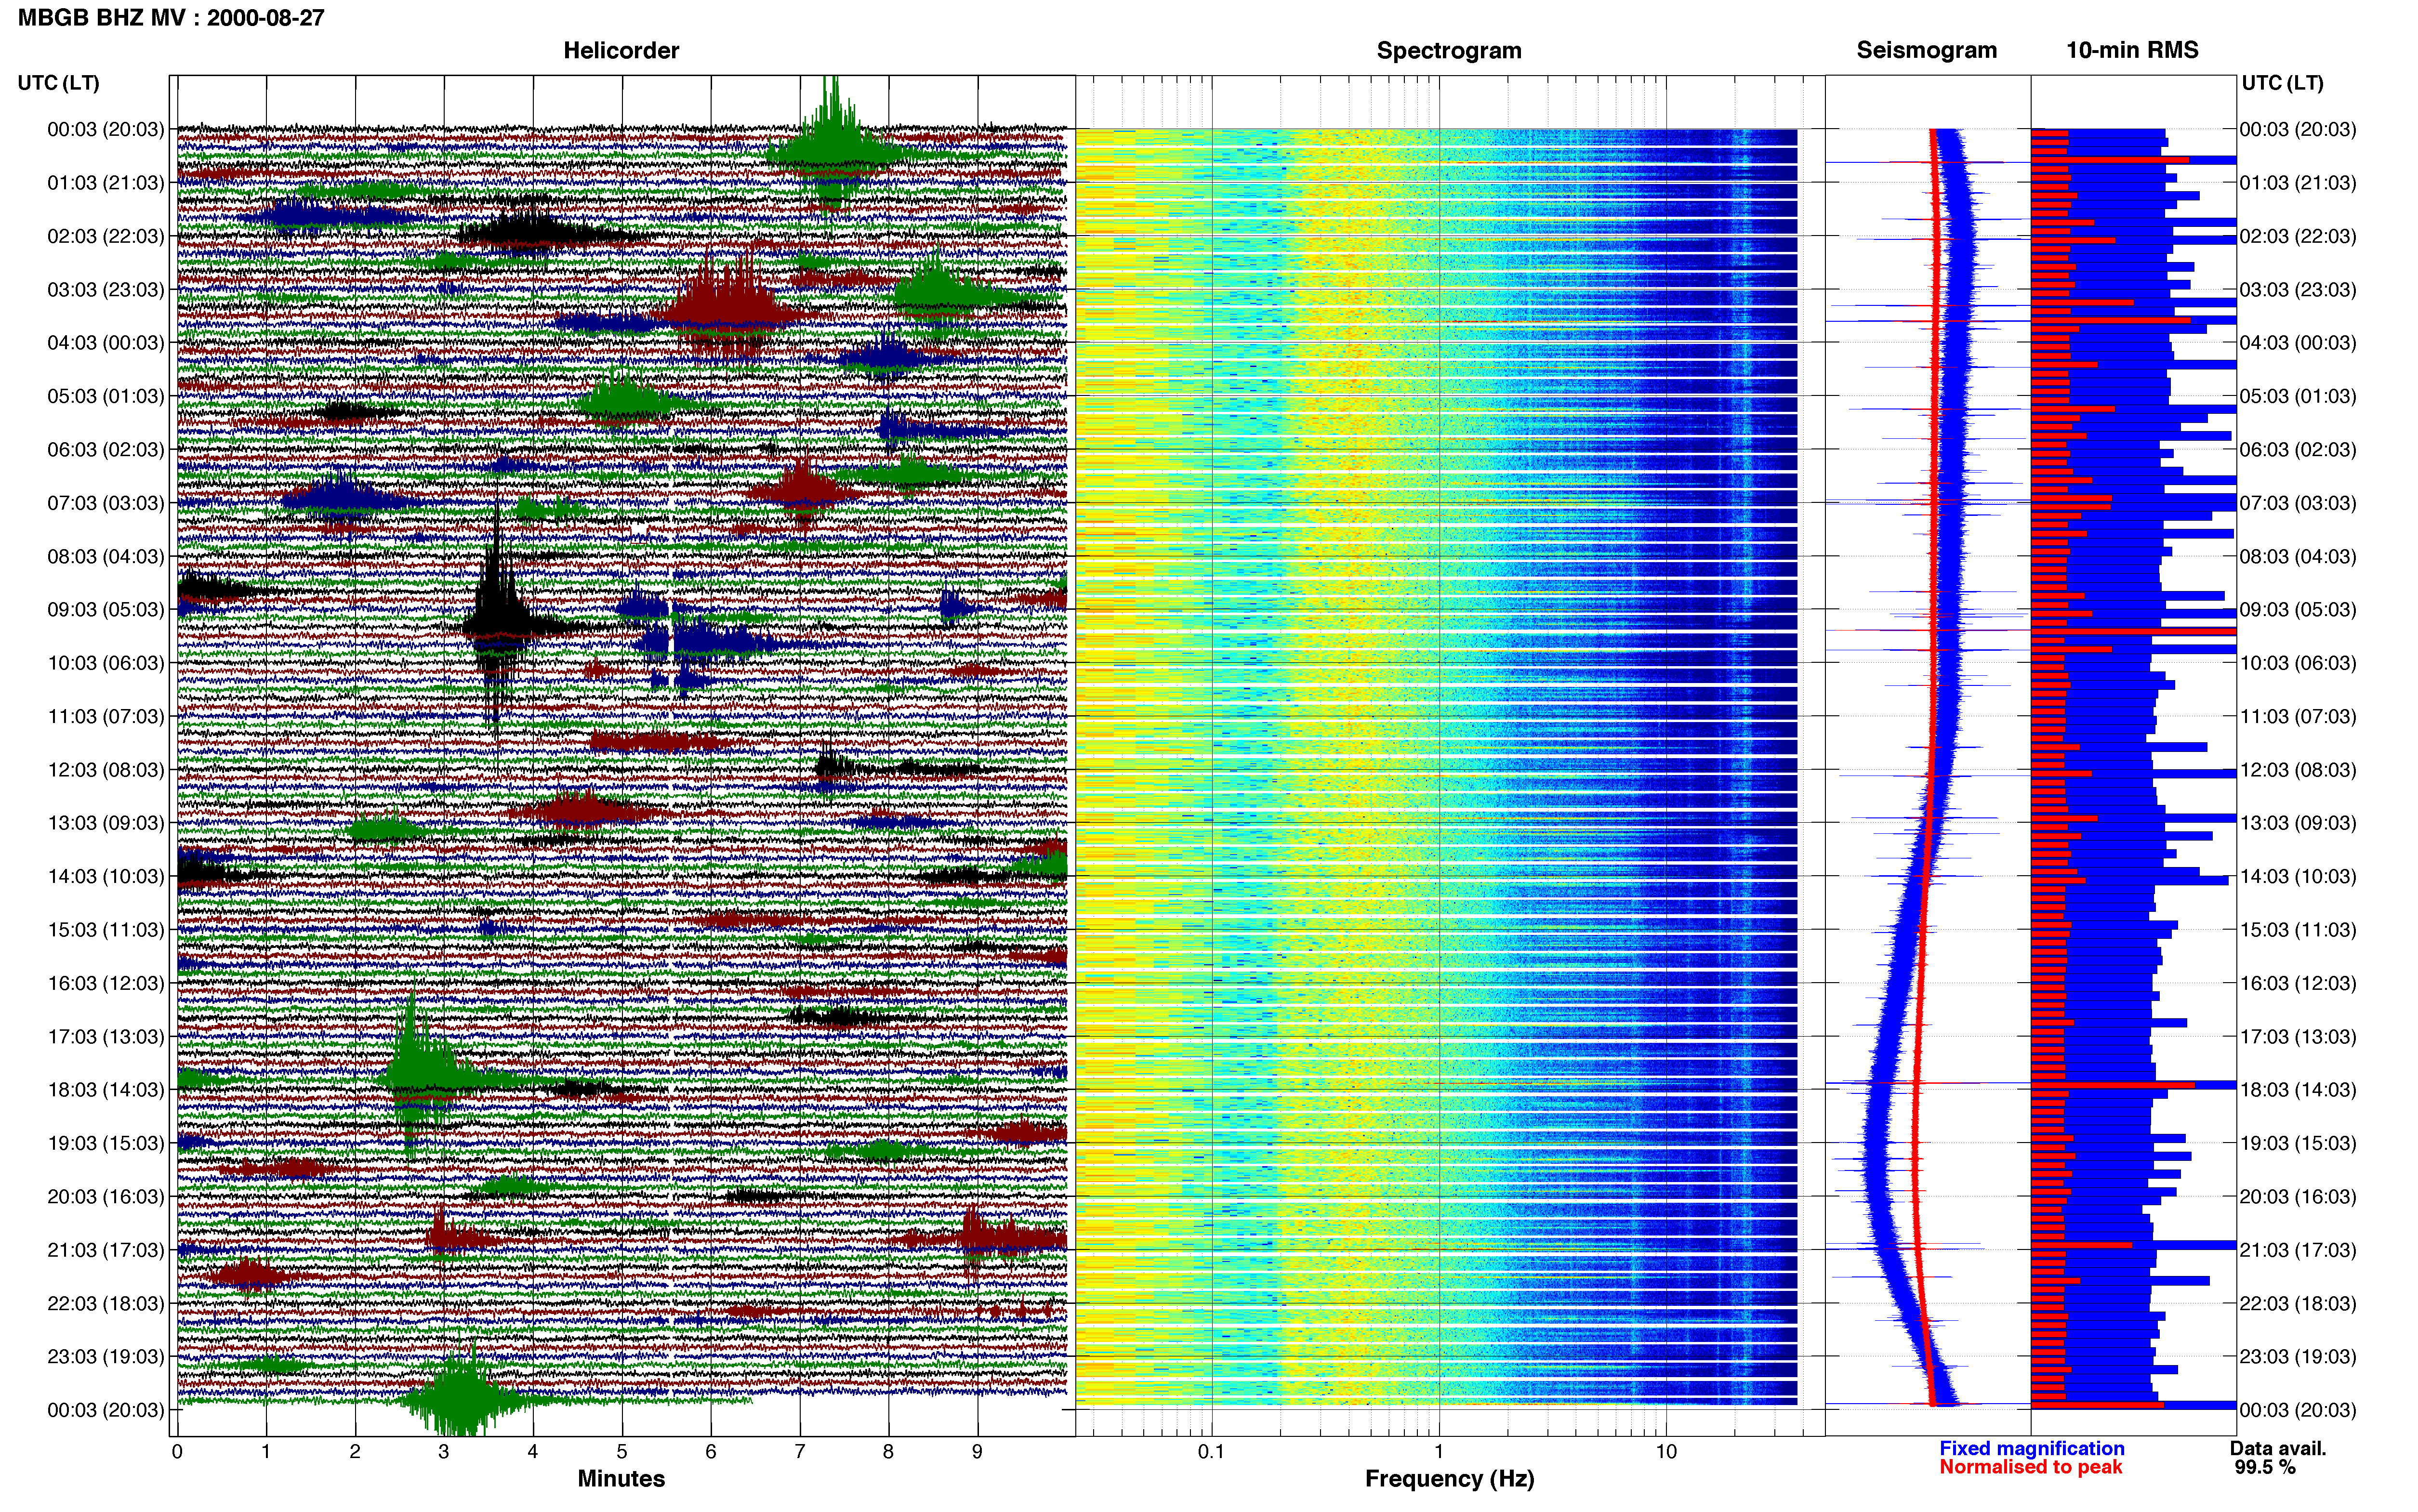Click left time label '03:03 (23:03)'
This screenshot has width=2418, height=1512.
[x=105, y=290]
